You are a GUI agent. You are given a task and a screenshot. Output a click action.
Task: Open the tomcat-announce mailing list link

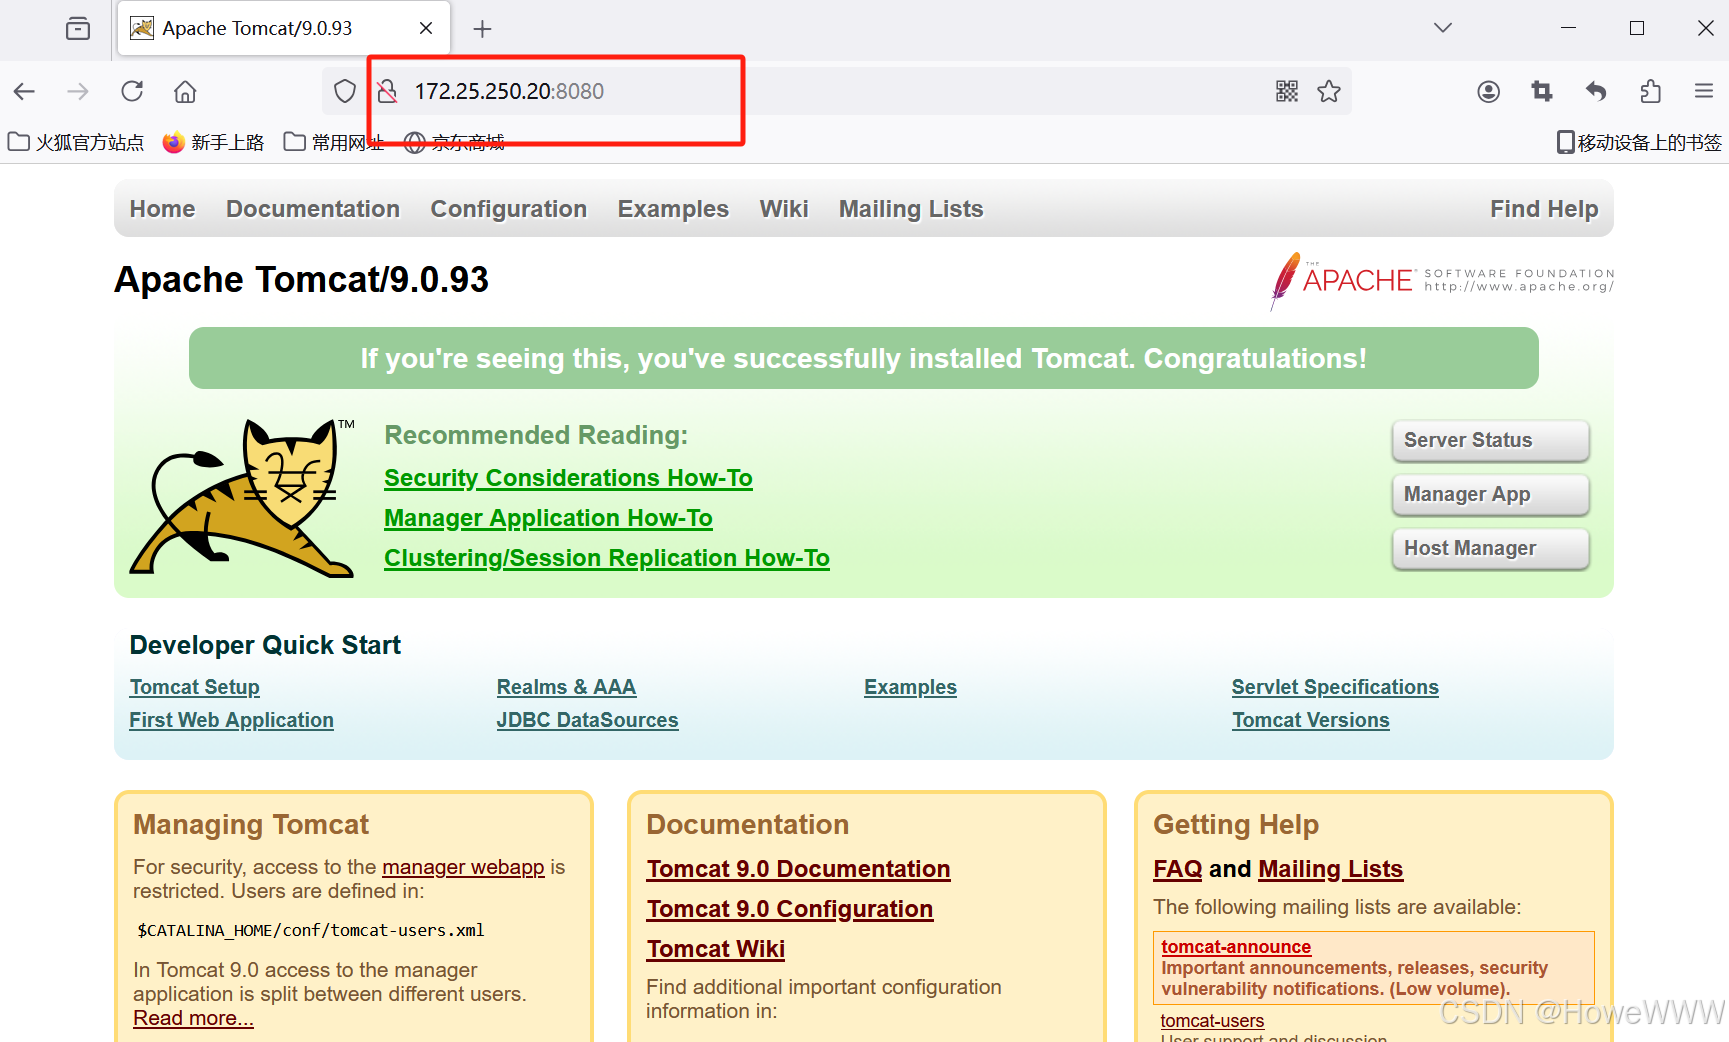1236,947
